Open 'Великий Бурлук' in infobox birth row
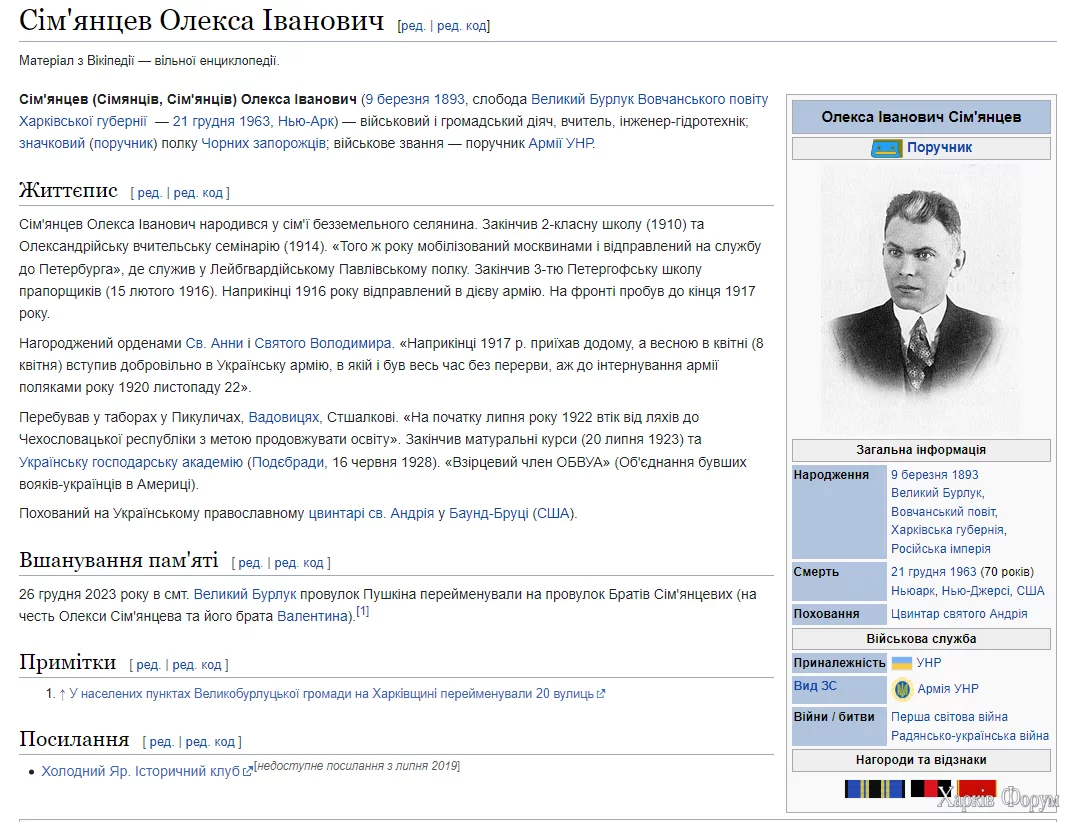 pos(937,493)
